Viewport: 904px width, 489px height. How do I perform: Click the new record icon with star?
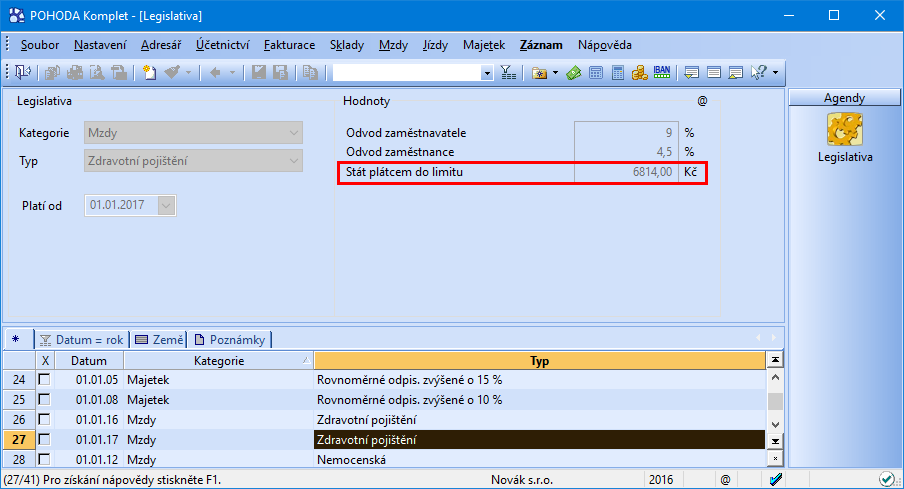pos(149,73)
